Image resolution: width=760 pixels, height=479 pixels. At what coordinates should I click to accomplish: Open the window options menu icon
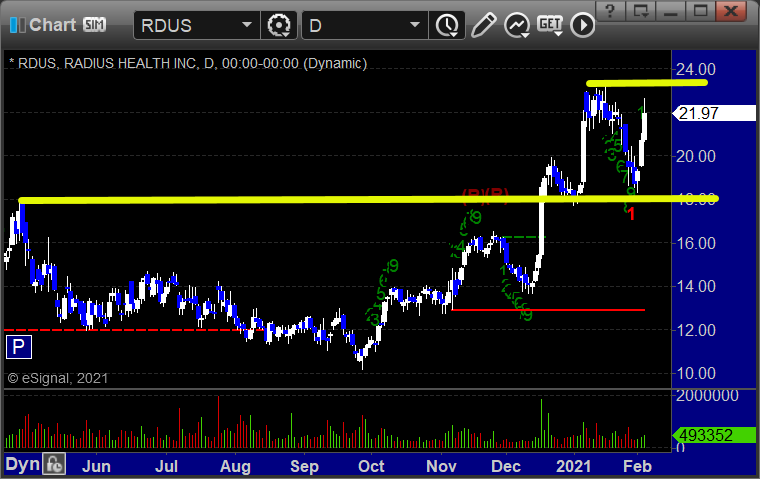pyautogui.click(x=641, y=10)
